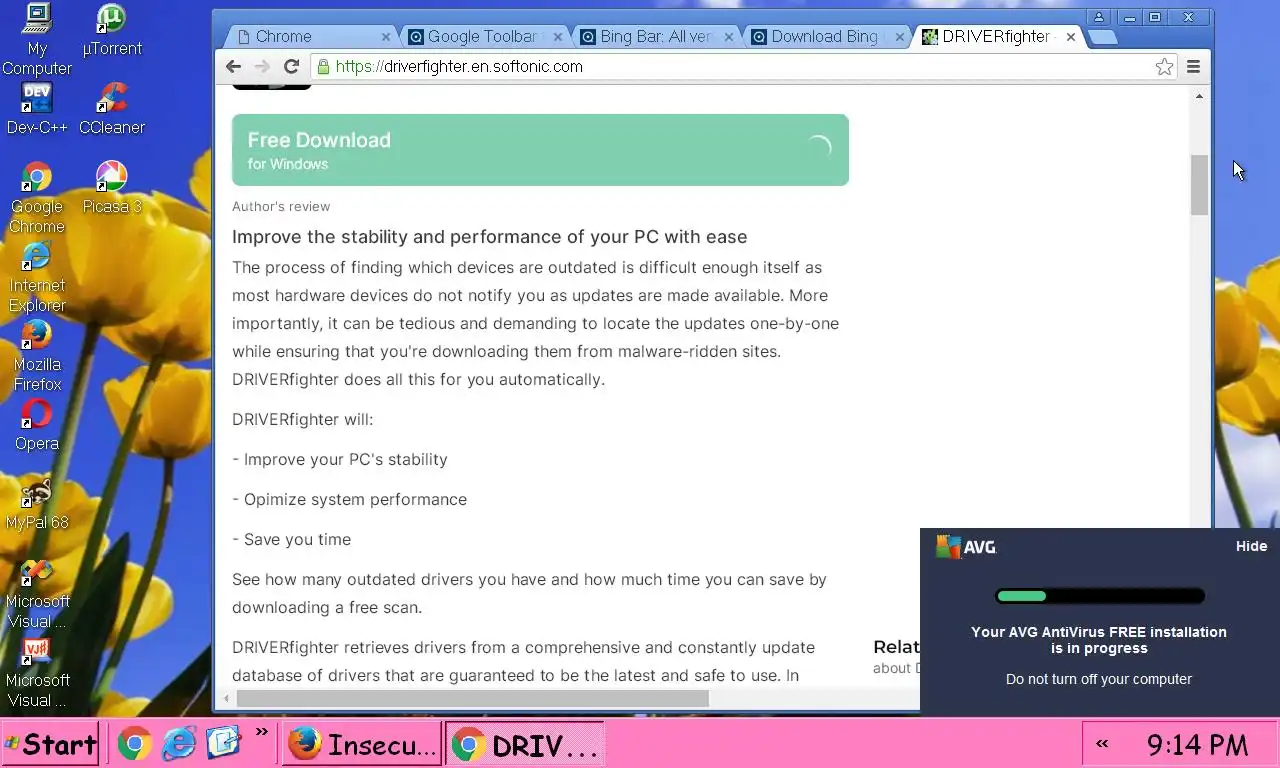Click 'Do not turn off your computer' text
This screenshot has height=768, width=1280.
point(1099,679)
